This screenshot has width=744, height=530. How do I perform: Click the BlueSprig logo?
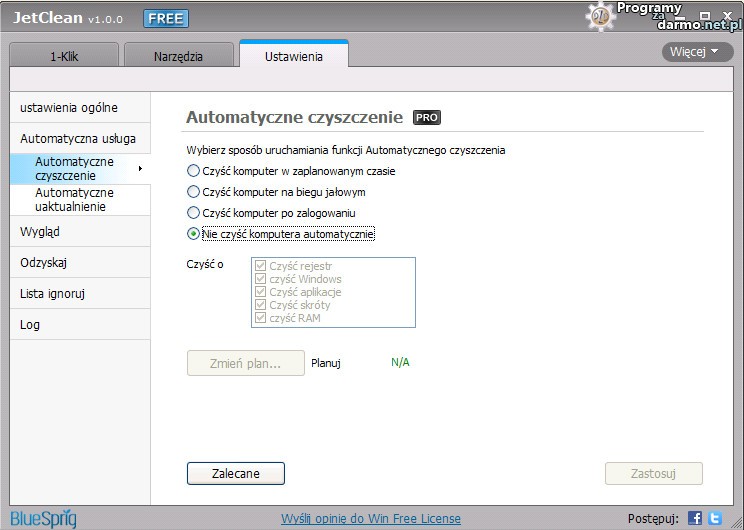pyautogui.click(x=44, y=518)
